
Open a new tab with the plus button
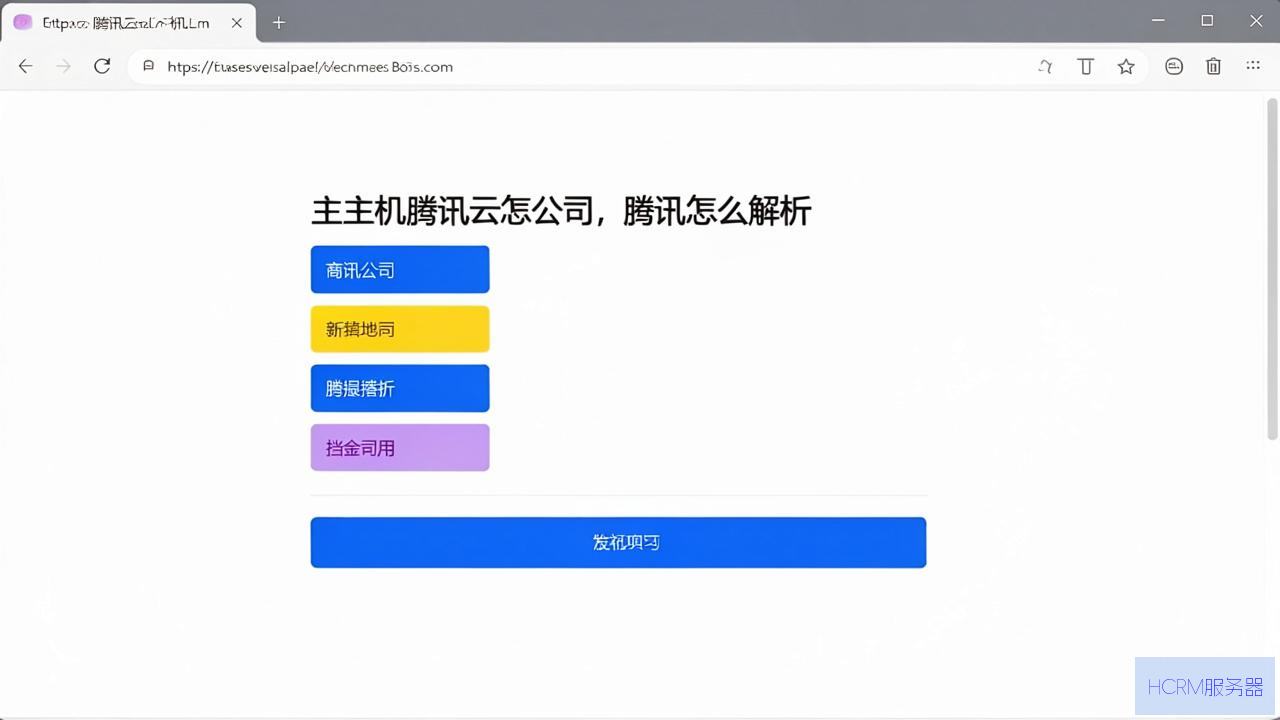click(279, 22)
